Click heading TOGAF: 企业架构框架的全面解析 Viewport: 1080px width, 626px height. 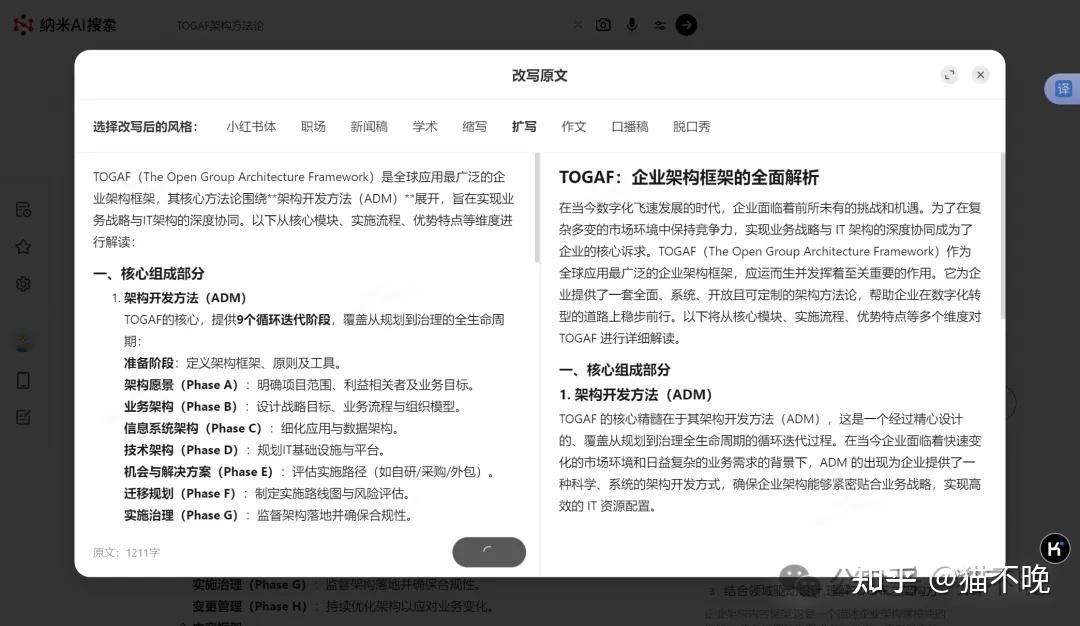tap(689, 178)
